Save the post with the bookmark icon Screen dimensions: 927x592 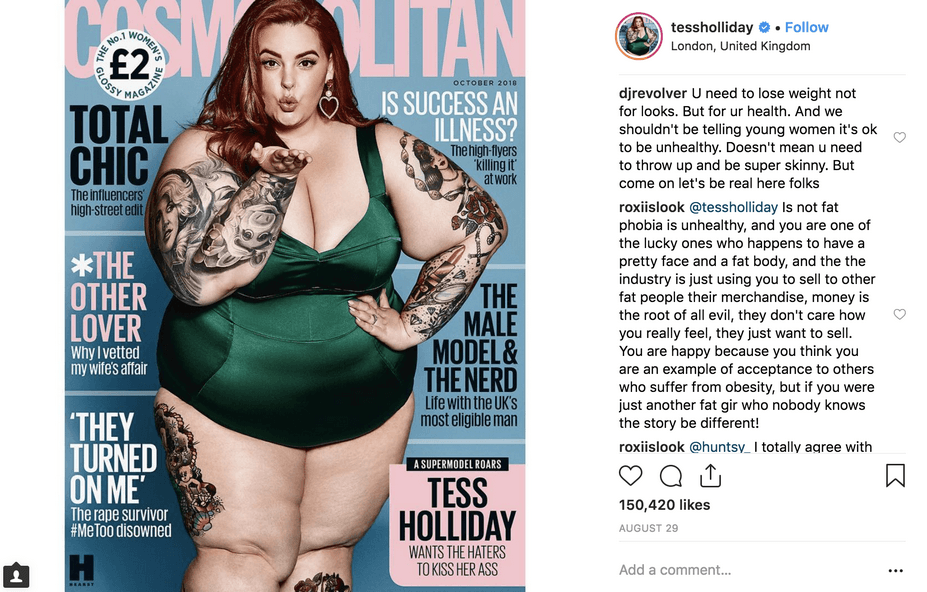(x=895, y=475)
